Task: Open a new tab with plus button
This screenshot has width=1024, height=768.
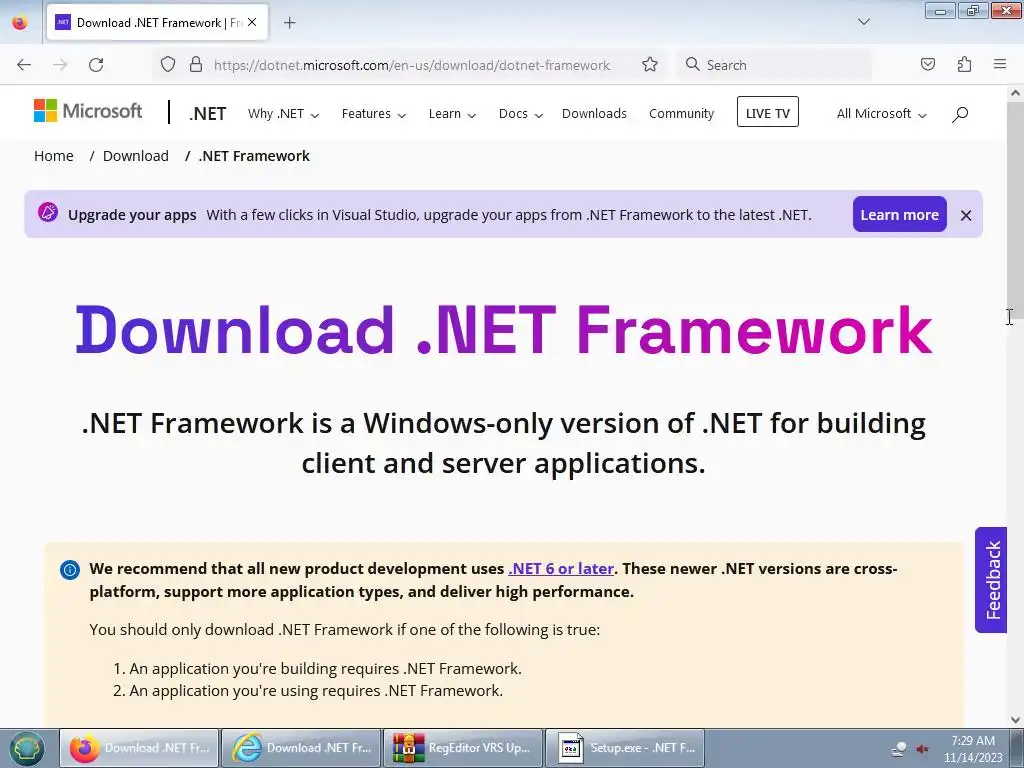Action: pyautogui.click(x=289, y=23)
